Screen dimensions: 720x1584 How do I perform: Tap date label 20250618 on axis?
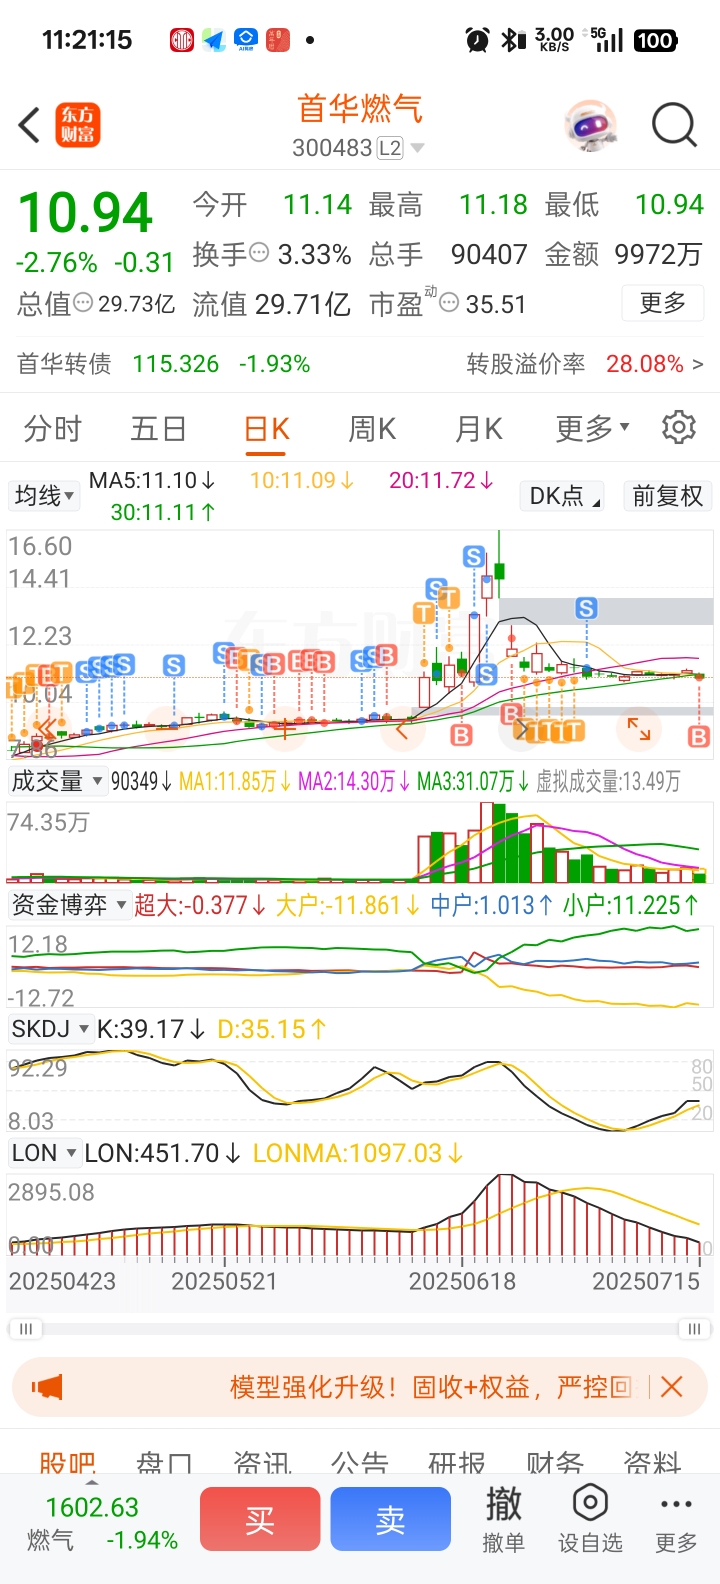462,1282
